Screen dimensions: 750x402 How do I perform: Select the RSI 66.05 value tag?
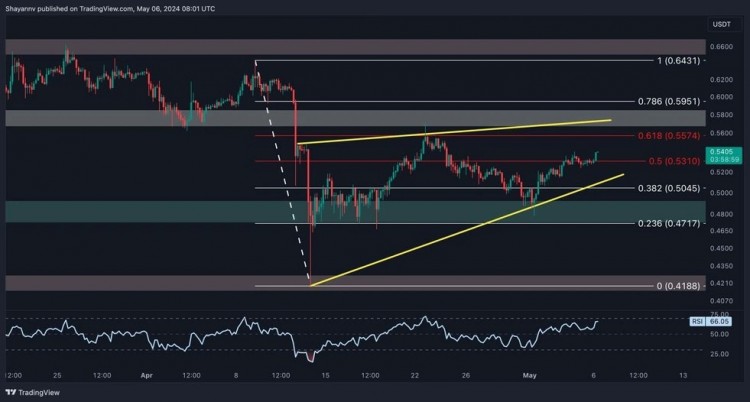tap(711, 322)
